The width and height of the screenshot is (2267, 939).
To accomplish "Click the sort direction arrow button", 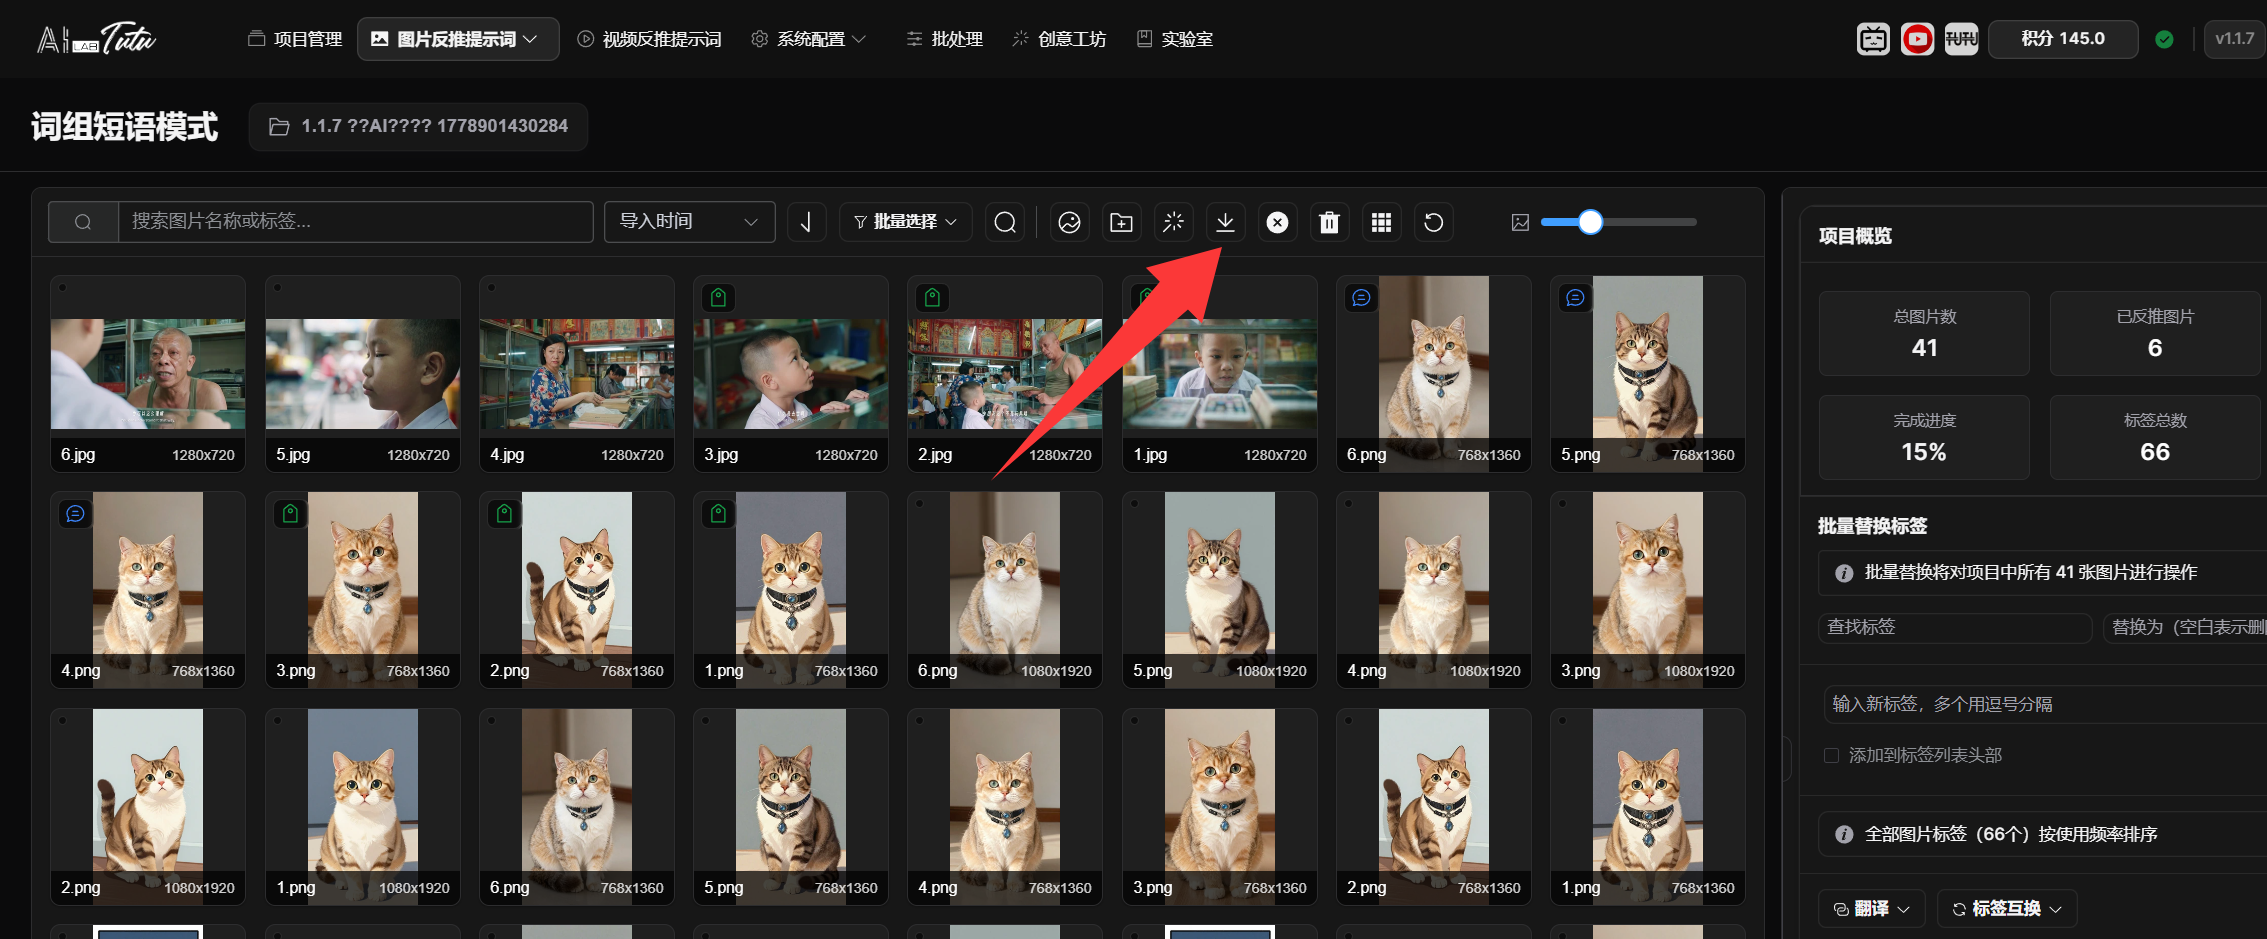I will [x=806, y=222].
